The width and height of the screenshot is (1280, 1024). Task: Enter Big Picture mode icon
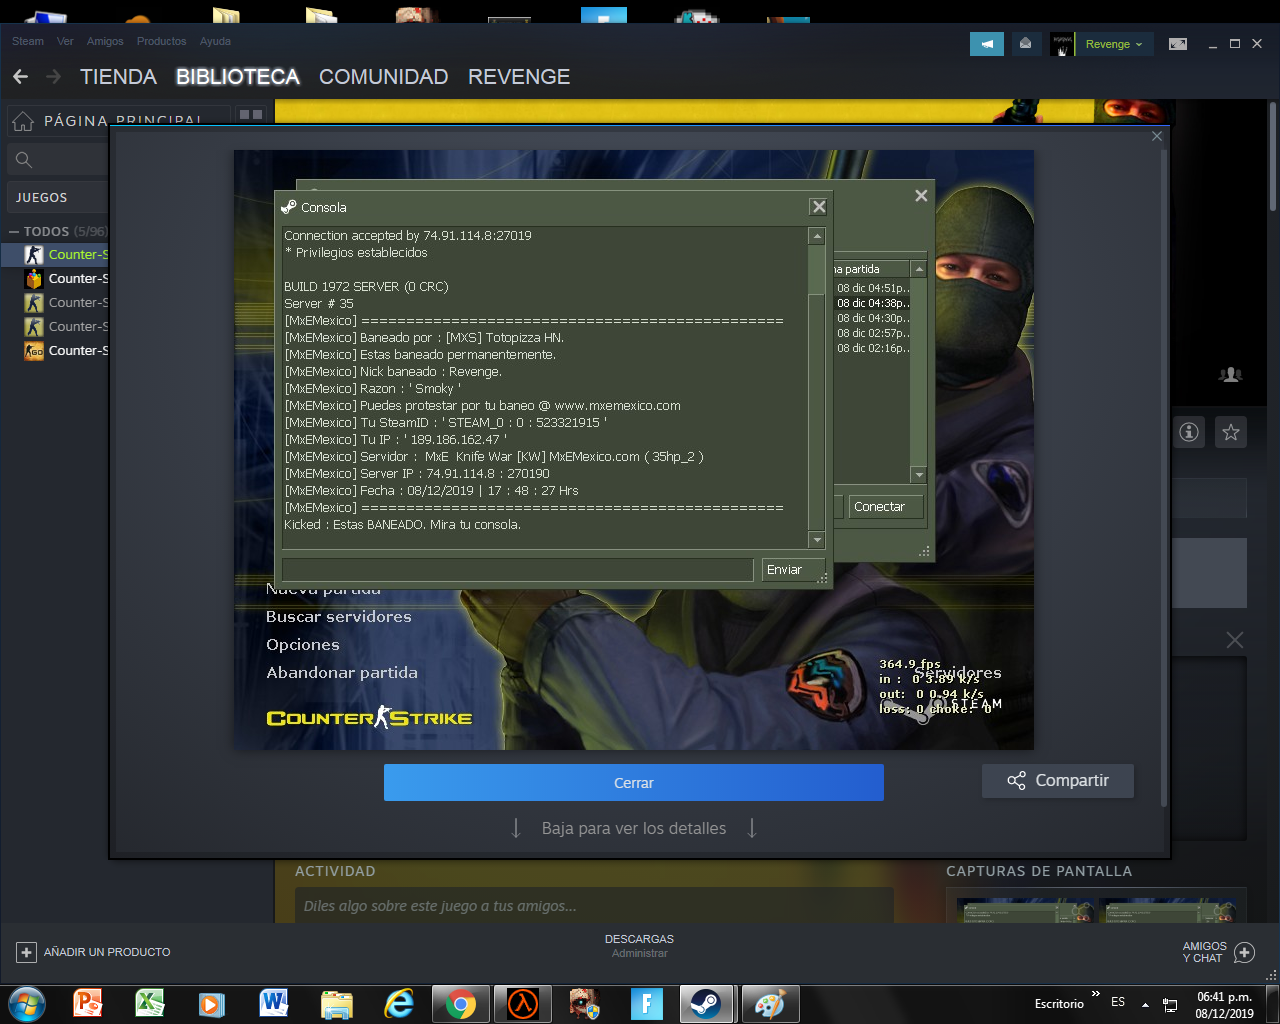(1178, 44)
